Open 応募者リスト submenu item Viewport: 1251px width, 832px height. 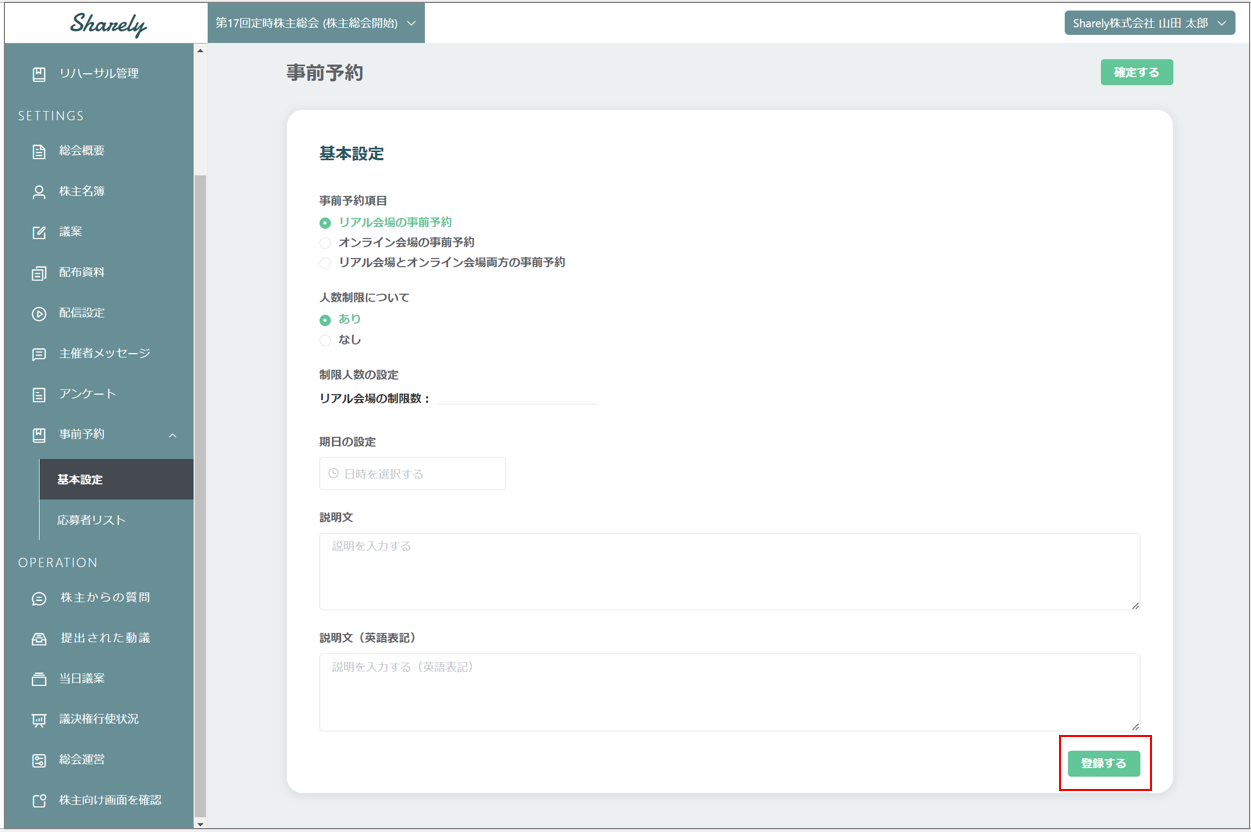point(91,520)
